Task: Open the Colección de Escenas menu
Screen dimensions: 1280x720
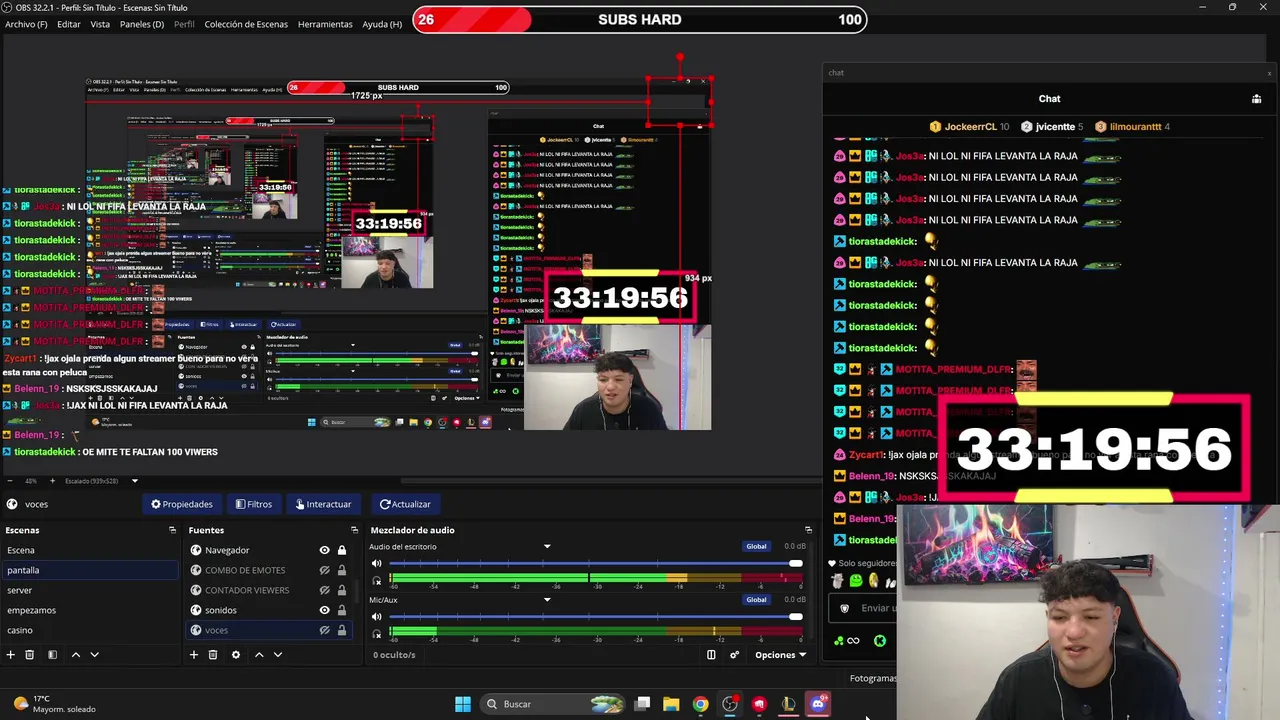Action: pyautogui.click(x=246, y=24)
